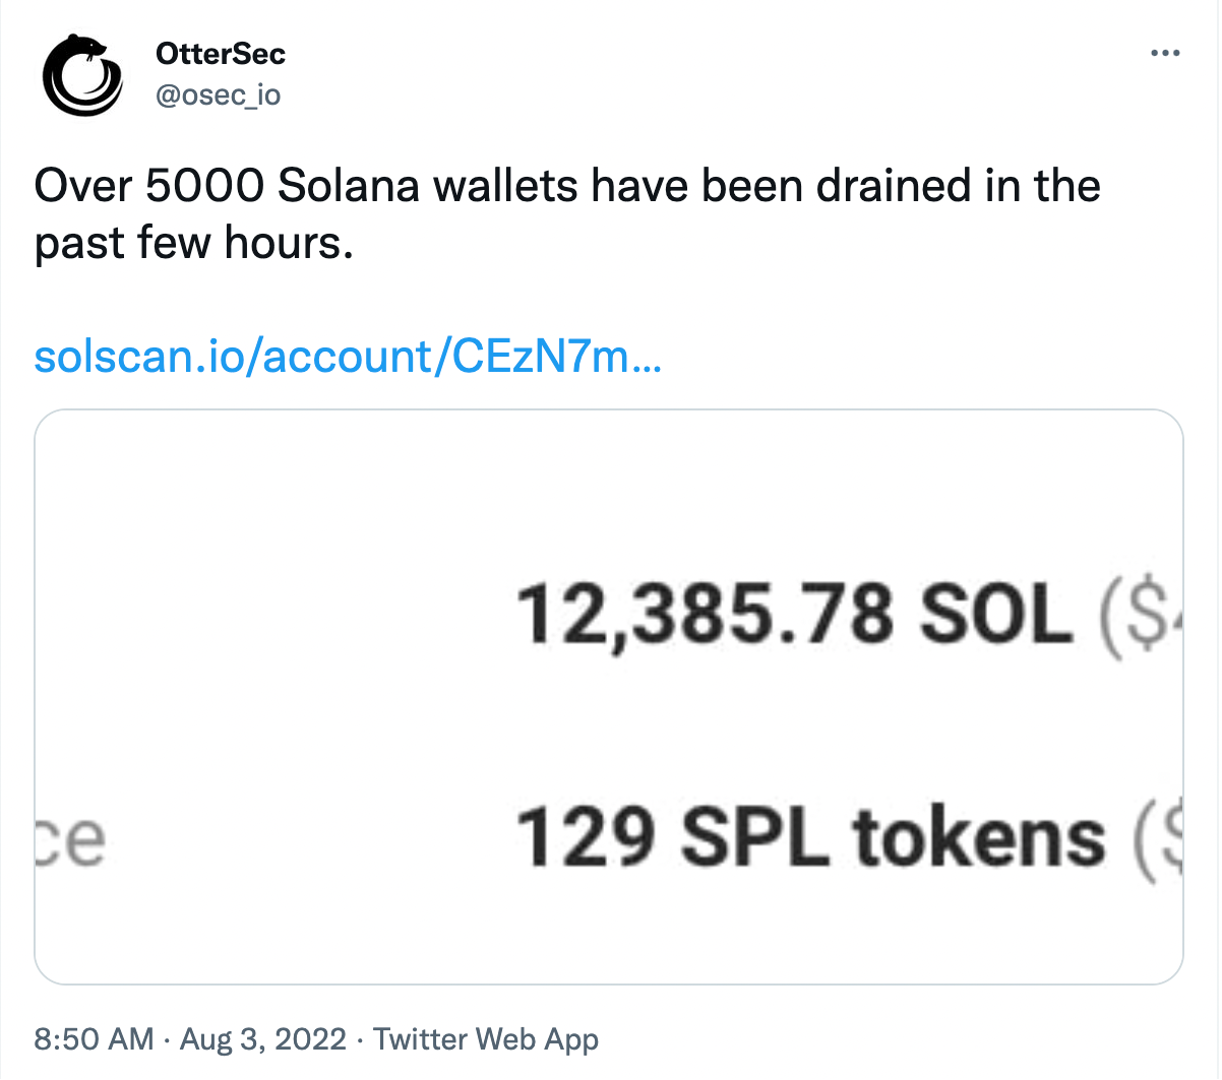Click the OtterSec display name
Screen dimensions: 1222x1080
pos(221,53)
